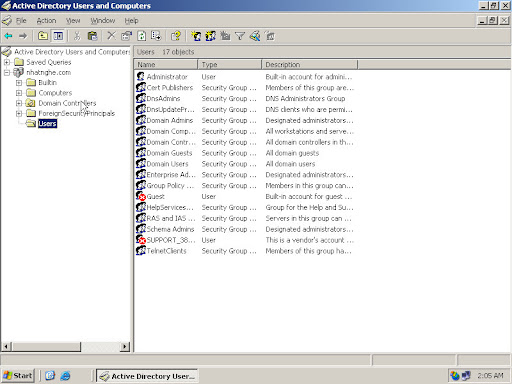Open Properties via the toolbar icon
Viewport: 512px width, 384px height.
point(126,36)
